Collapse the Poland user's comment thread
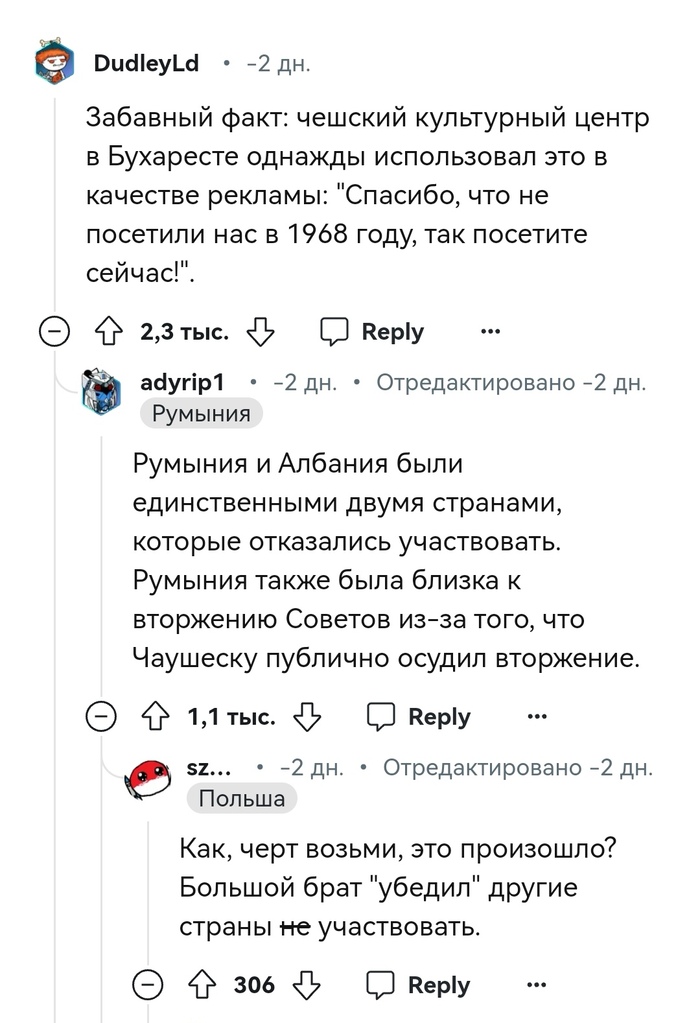700x1023 pixels. coord(151,985)
